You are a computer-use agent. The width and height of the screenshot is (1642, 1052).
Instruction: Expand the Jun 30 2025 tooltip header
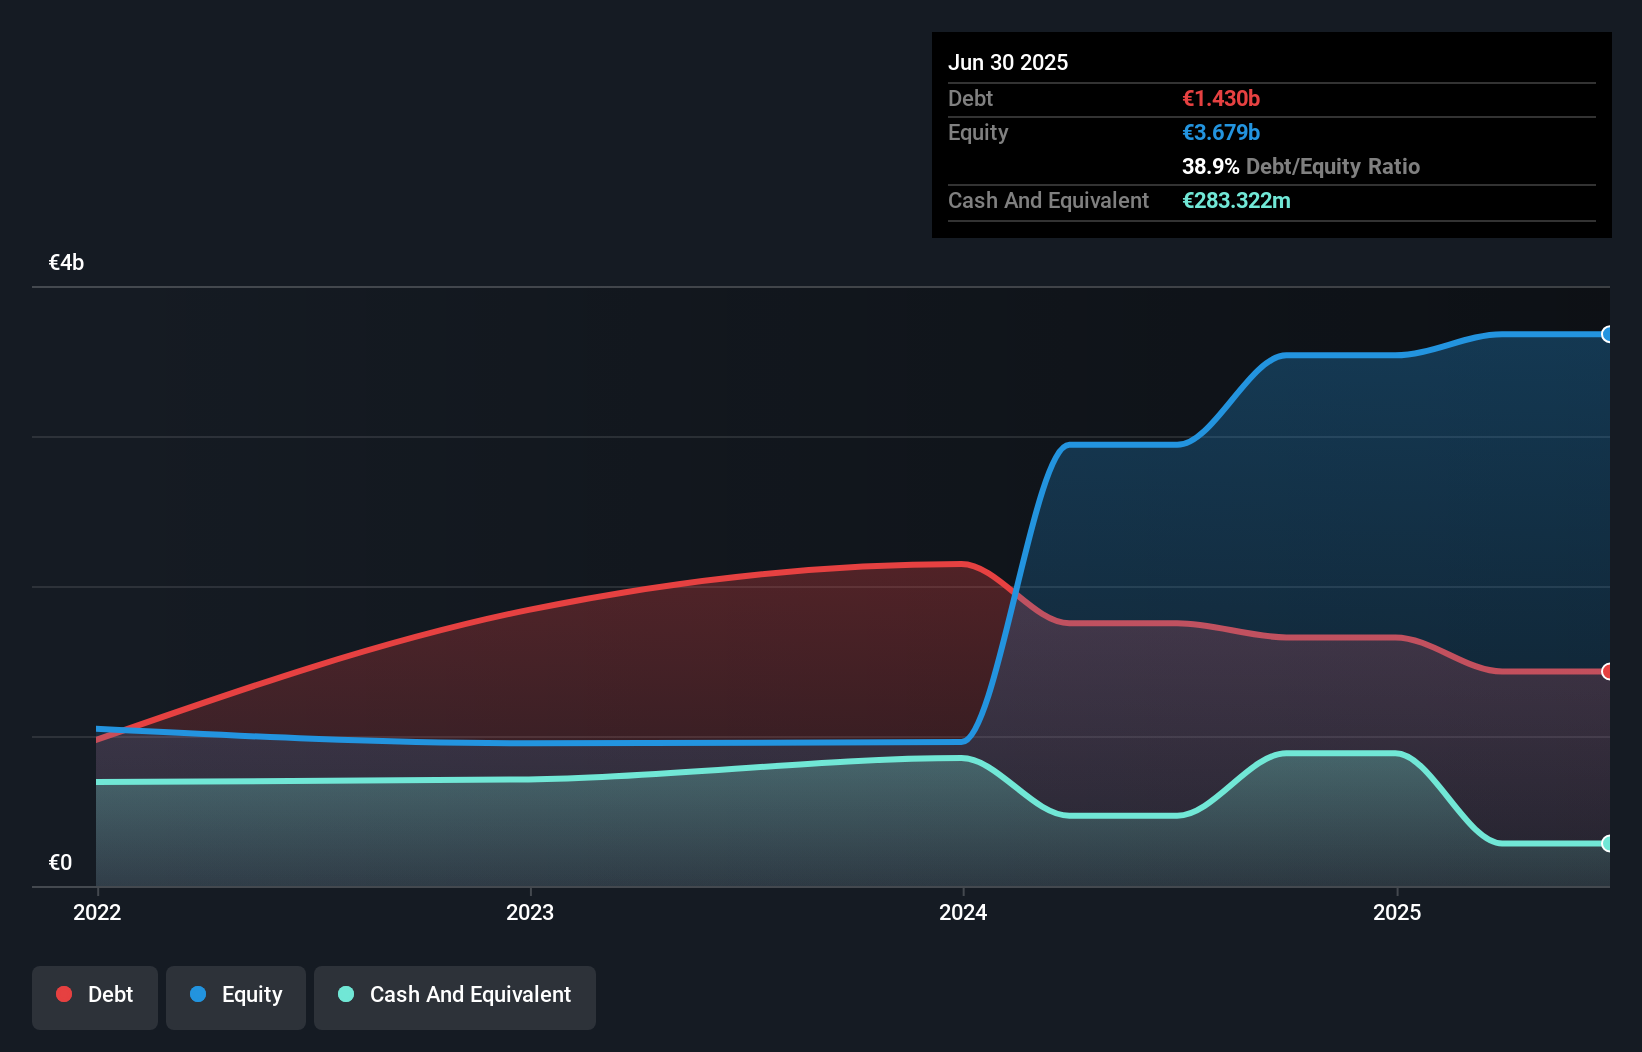coord(1008,62)
